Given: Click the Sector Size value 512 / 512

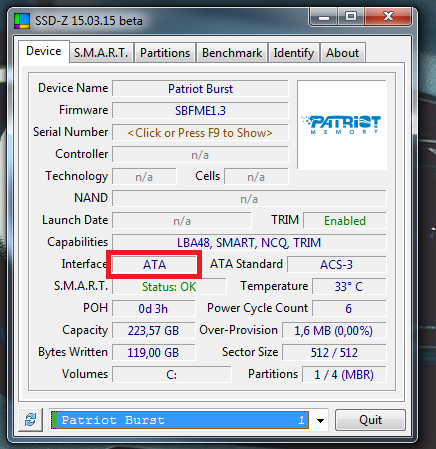Looking at the screenshot, I should tap(334, 353).
